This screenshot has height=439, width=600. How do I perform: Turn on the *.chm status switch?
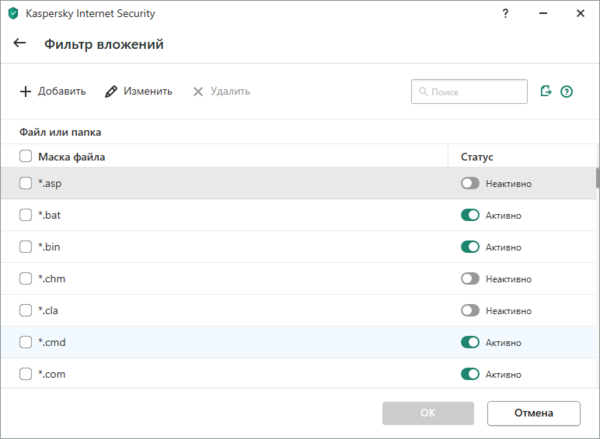click(470, 278)
